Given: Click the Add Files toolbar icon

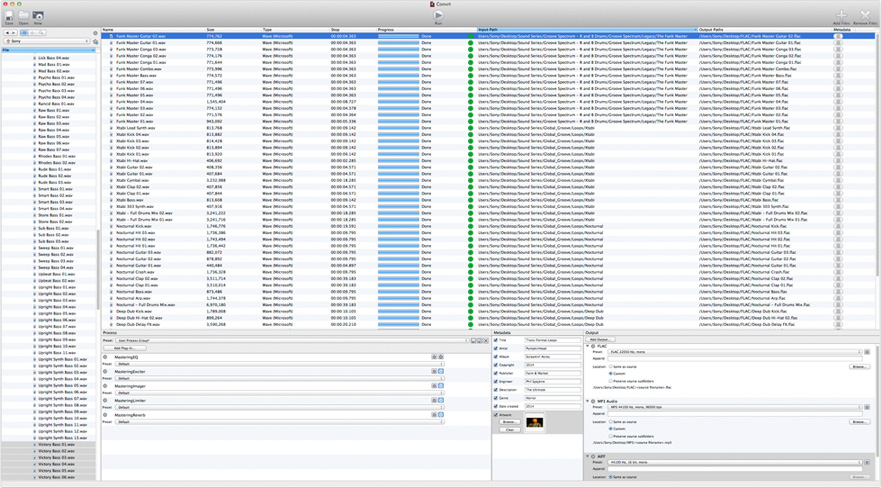Looking at the screenshot, I should [841, 16].
